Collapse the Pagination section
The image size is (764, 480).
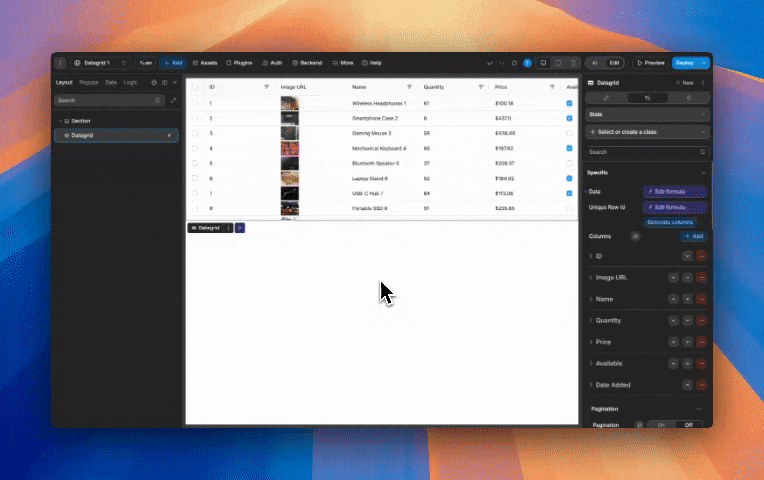tap(699, 409)
